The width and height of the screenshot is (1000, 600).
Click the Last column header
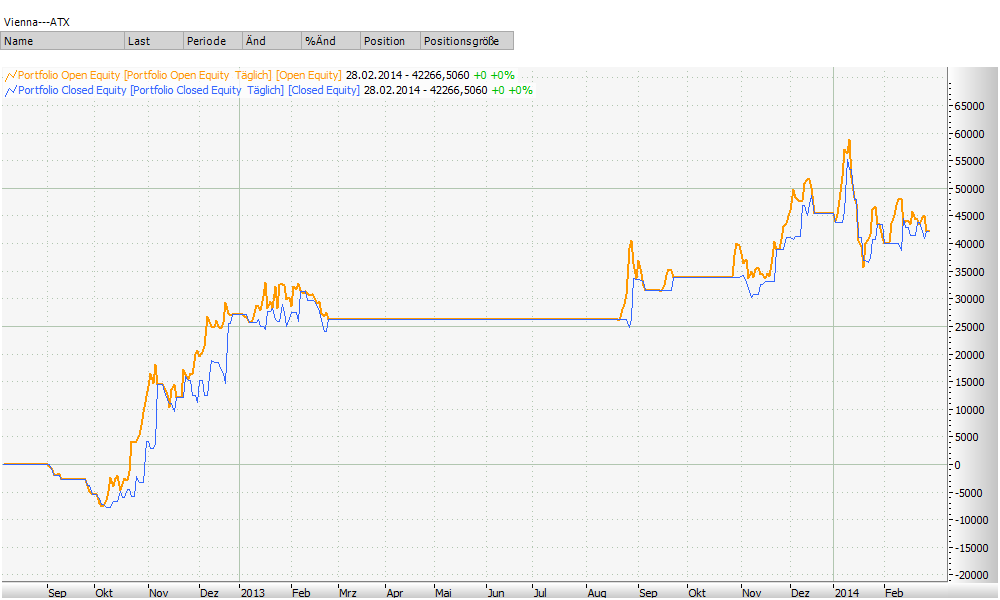[152, 41]
